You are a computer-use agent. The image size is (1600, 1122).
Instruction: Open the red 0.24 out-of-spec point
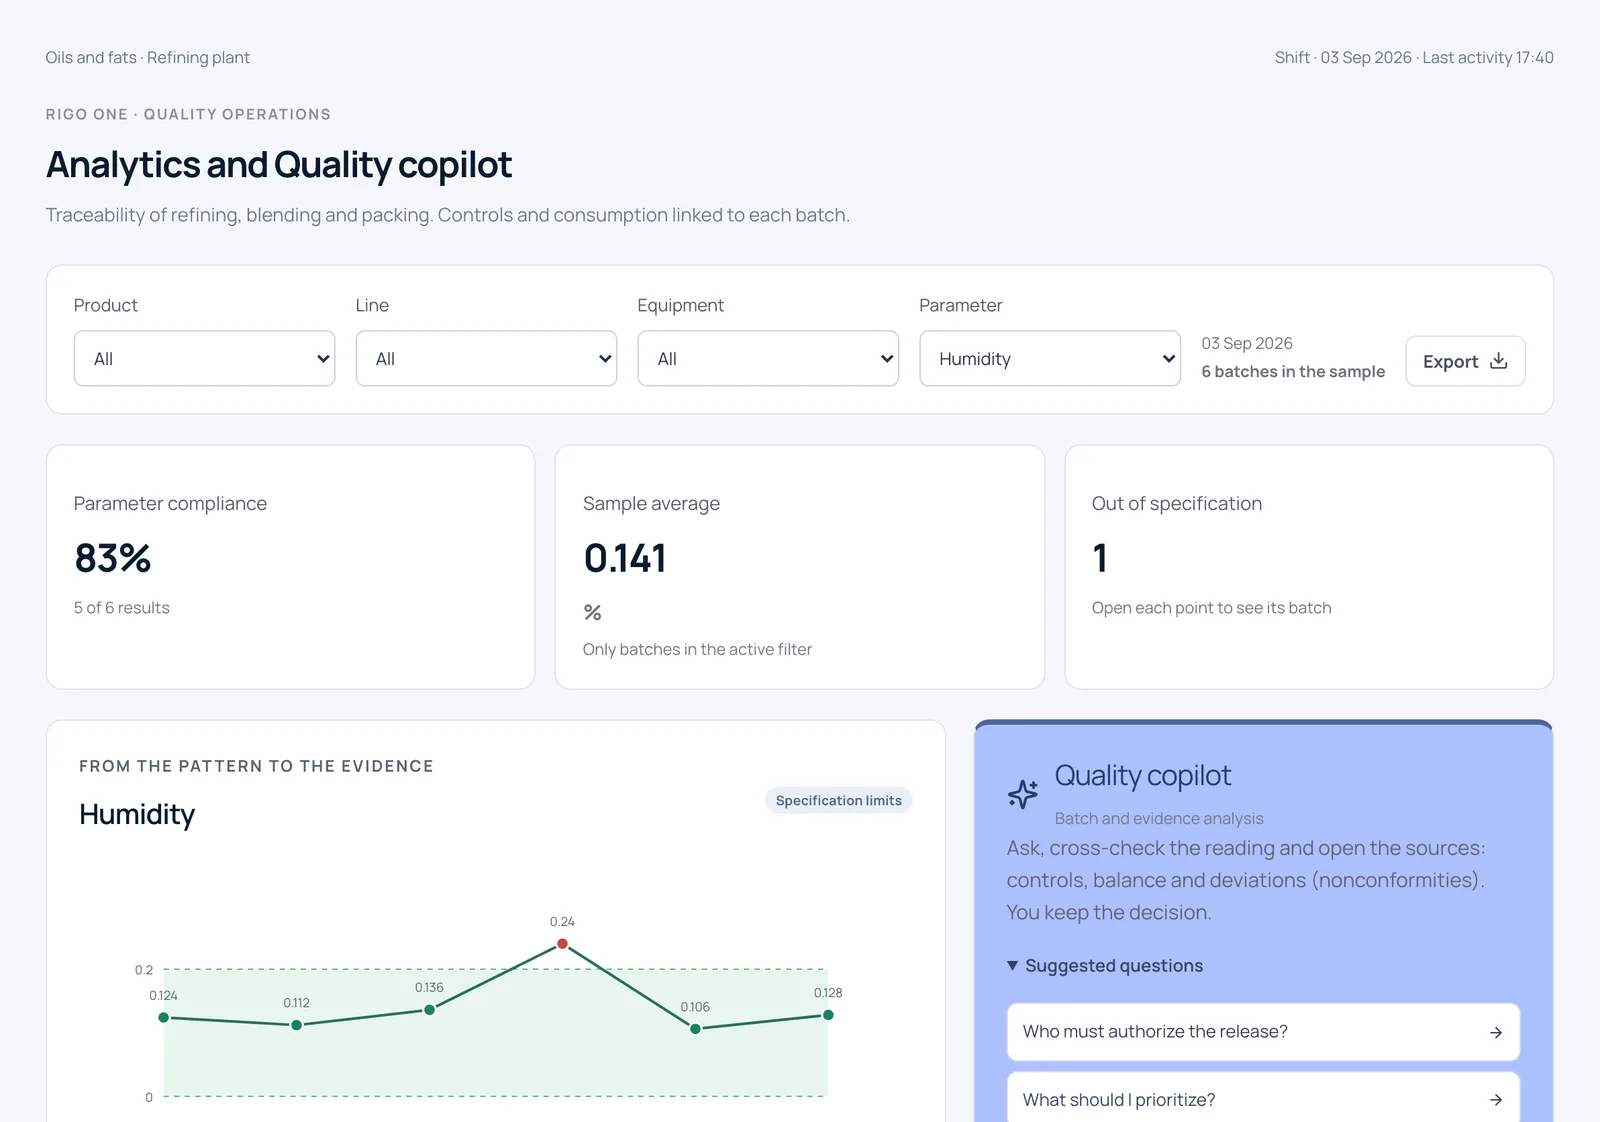562,944
